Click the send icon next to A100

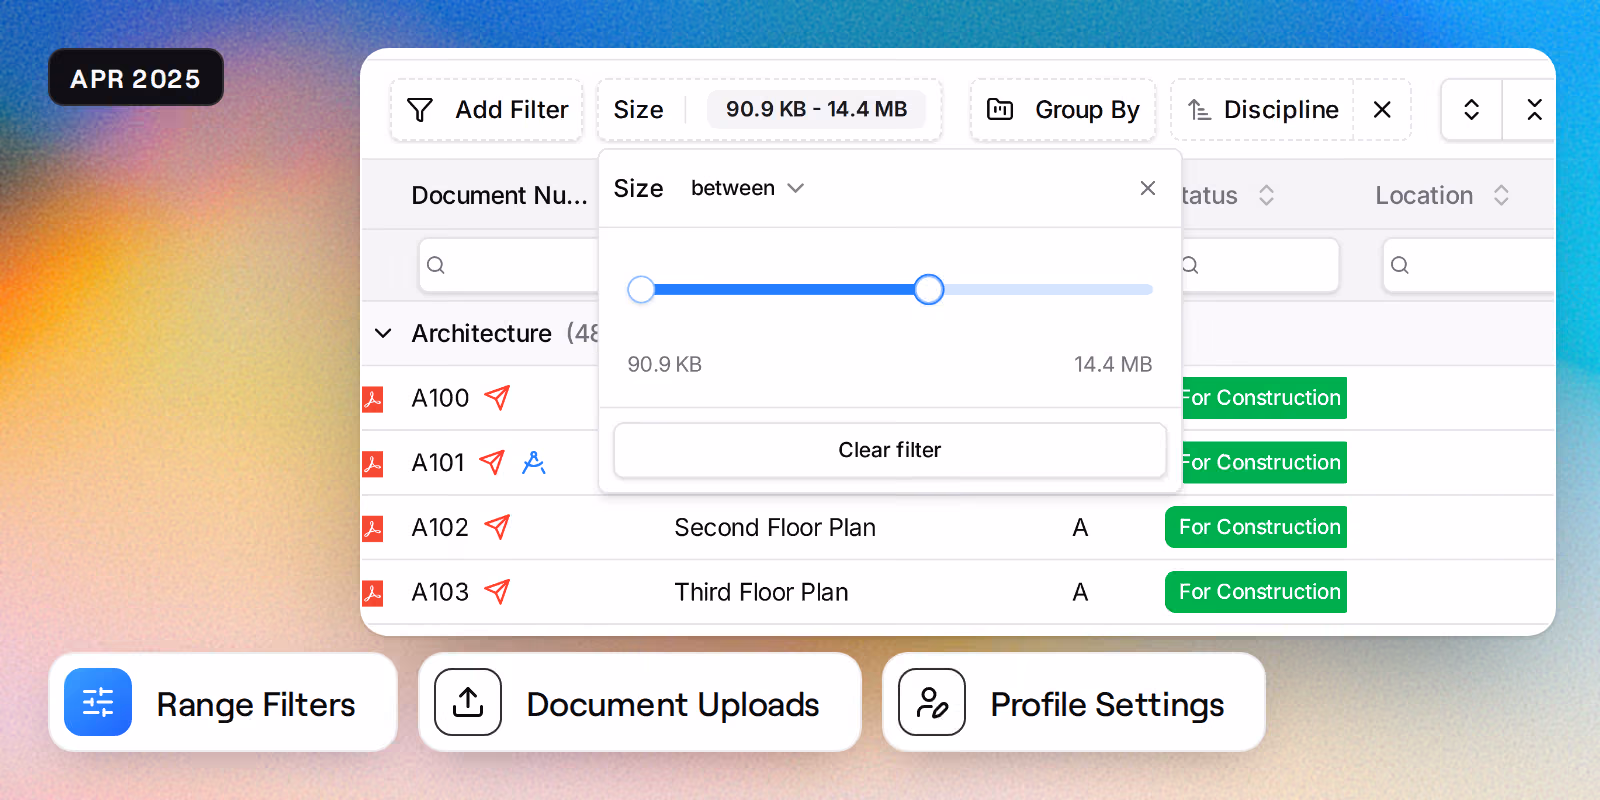click(x=497, y=398)
